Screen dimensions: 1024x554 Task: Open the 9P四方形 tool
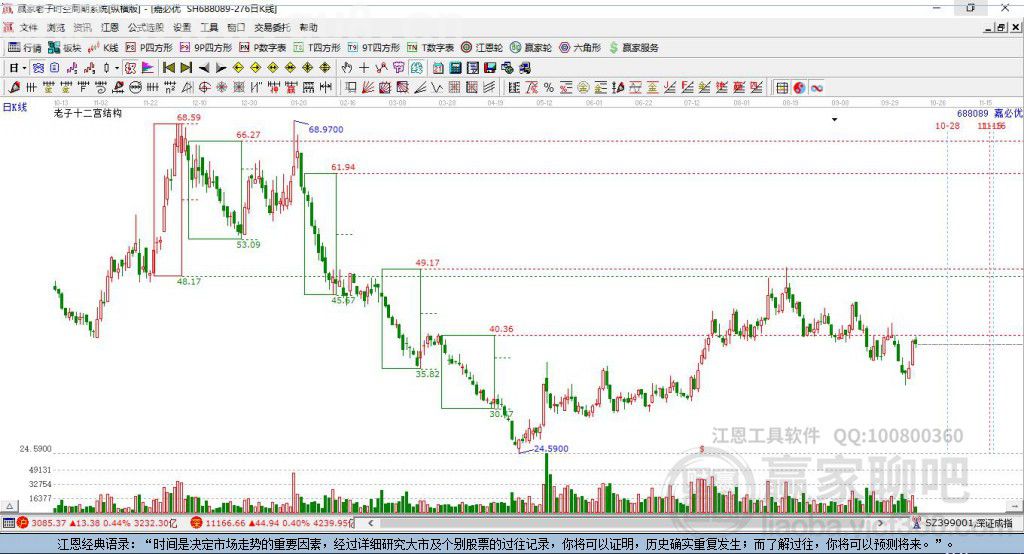click(x=206, y=48)
